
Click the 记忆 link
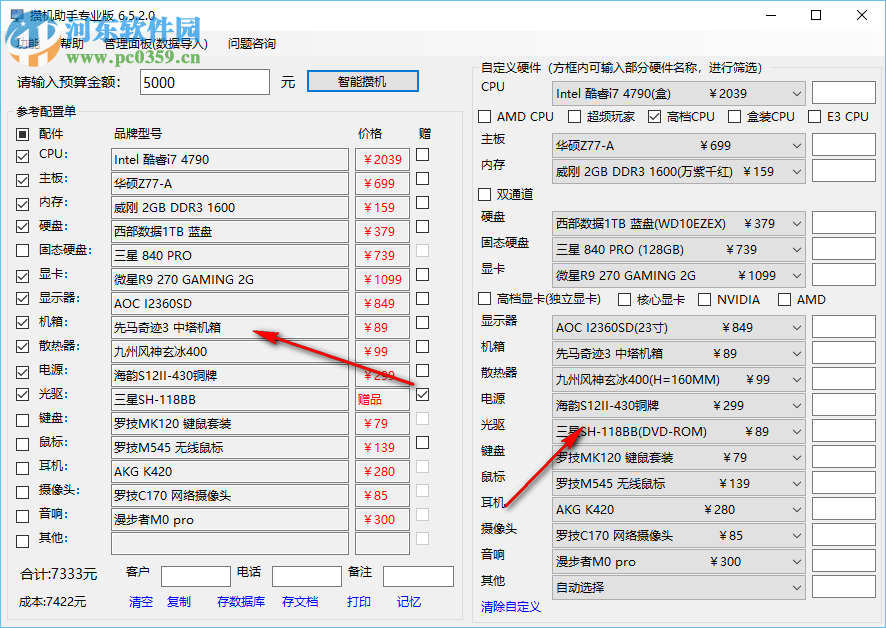click(x=408, y=602)
